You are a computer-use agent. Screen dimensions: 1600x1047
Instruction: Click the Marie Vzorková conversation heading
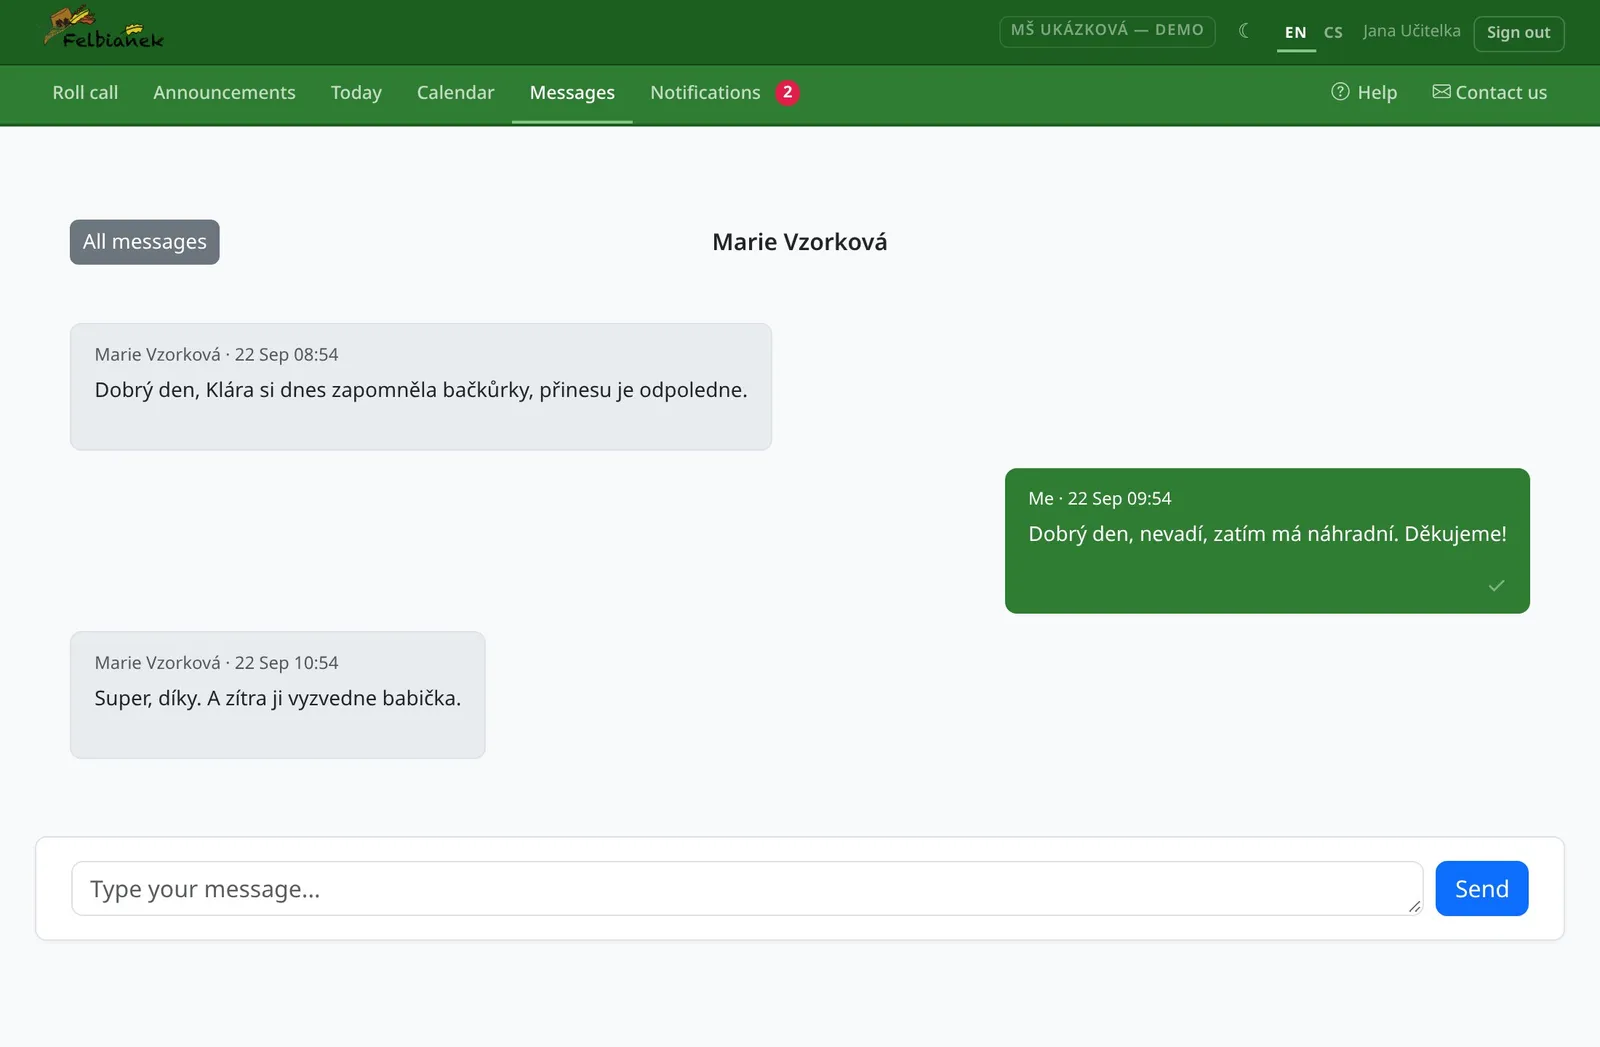click(800, 242)
